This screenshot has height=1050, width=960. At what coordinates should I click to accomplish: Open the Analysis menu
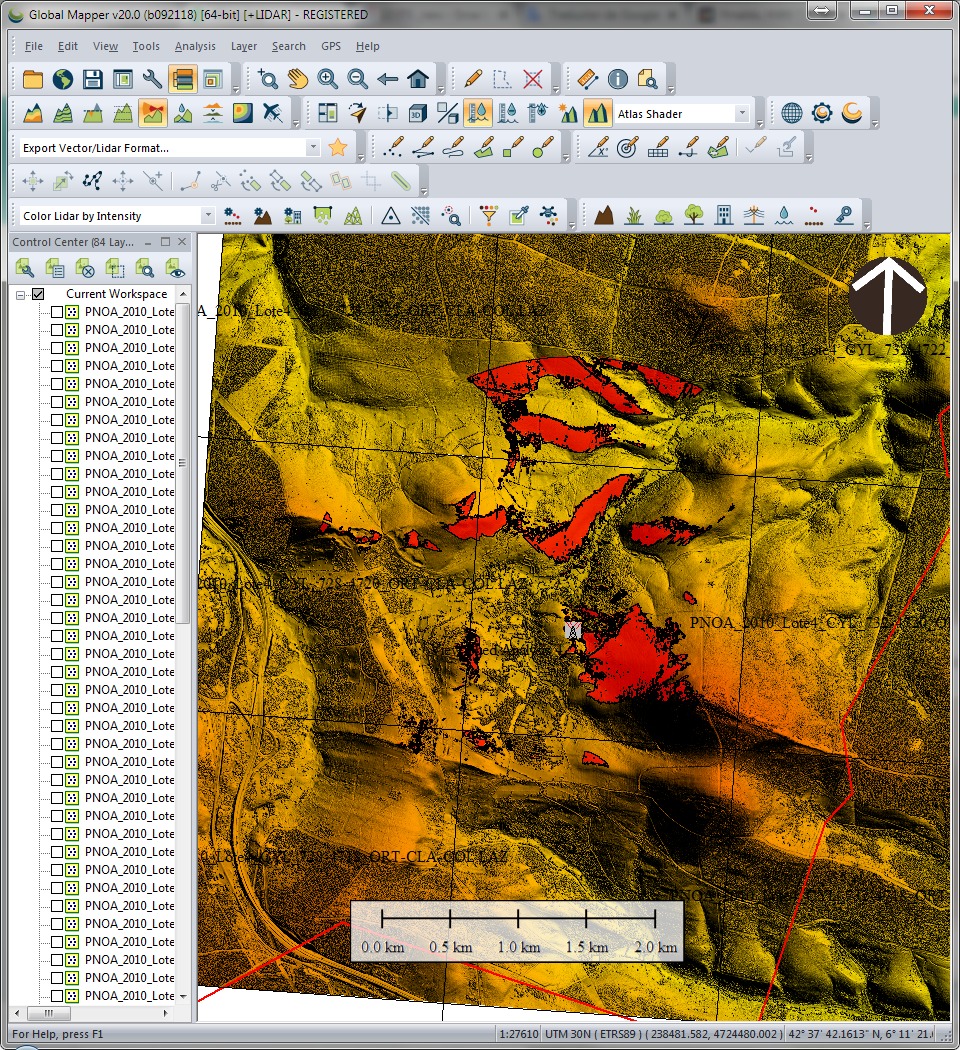194,46
